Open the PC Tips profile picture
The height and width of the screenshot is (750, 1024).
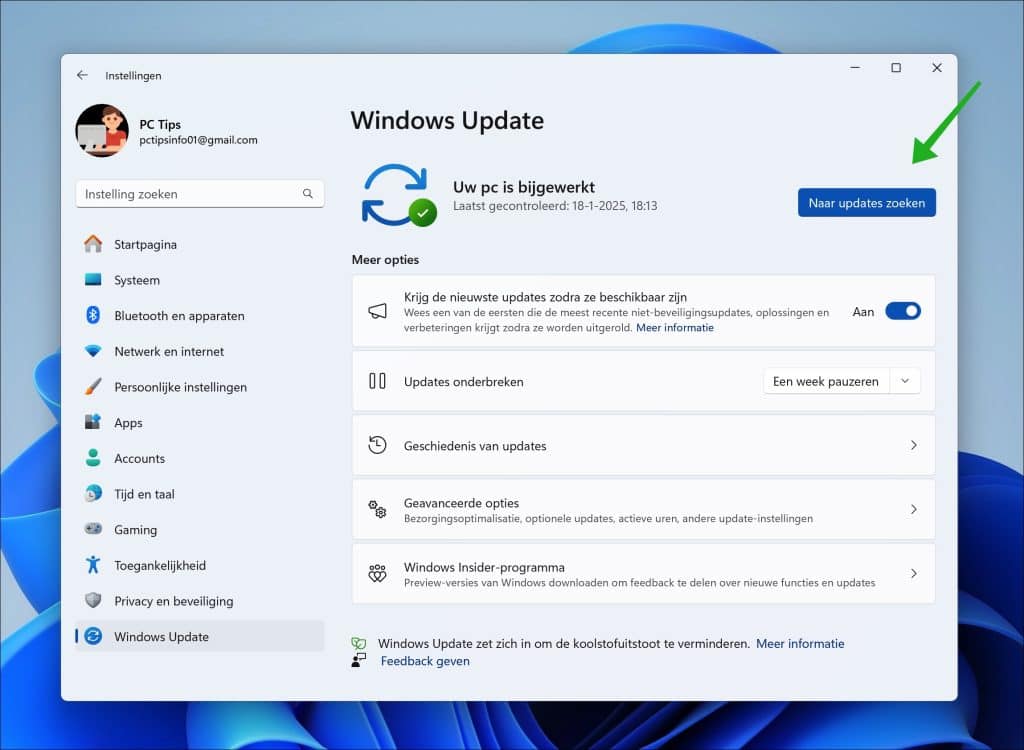[x=102, y=131]
